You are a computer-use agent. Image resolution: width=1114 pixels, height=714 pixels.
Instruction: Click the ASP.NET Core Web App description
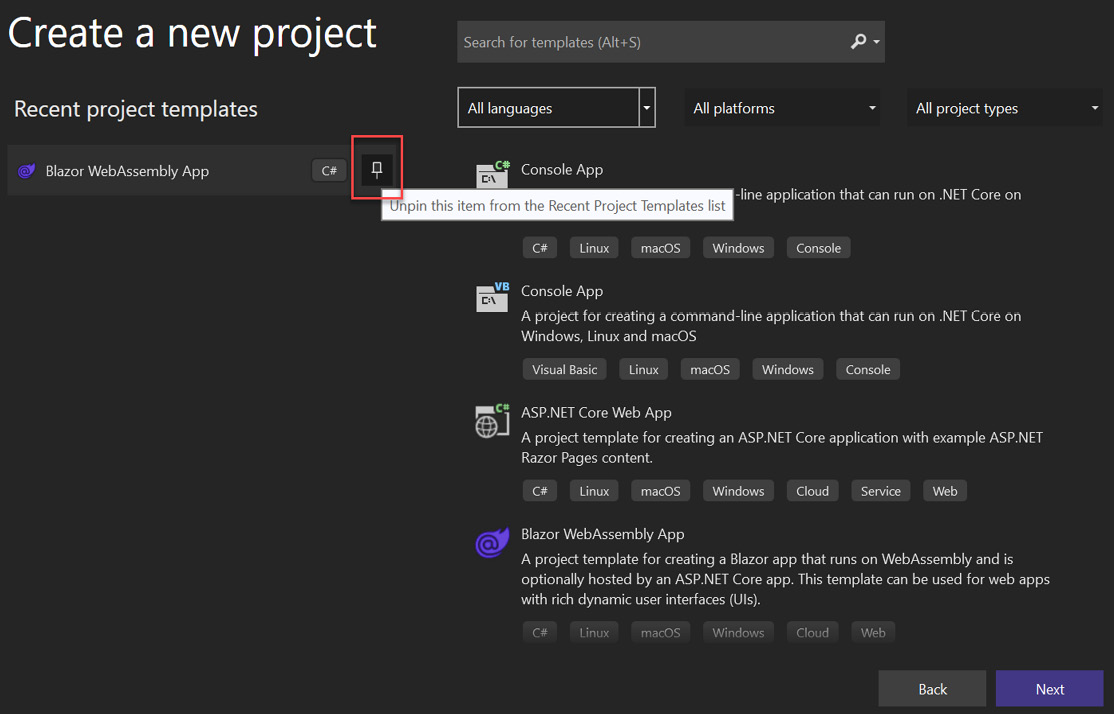click(x=782, y=448)
